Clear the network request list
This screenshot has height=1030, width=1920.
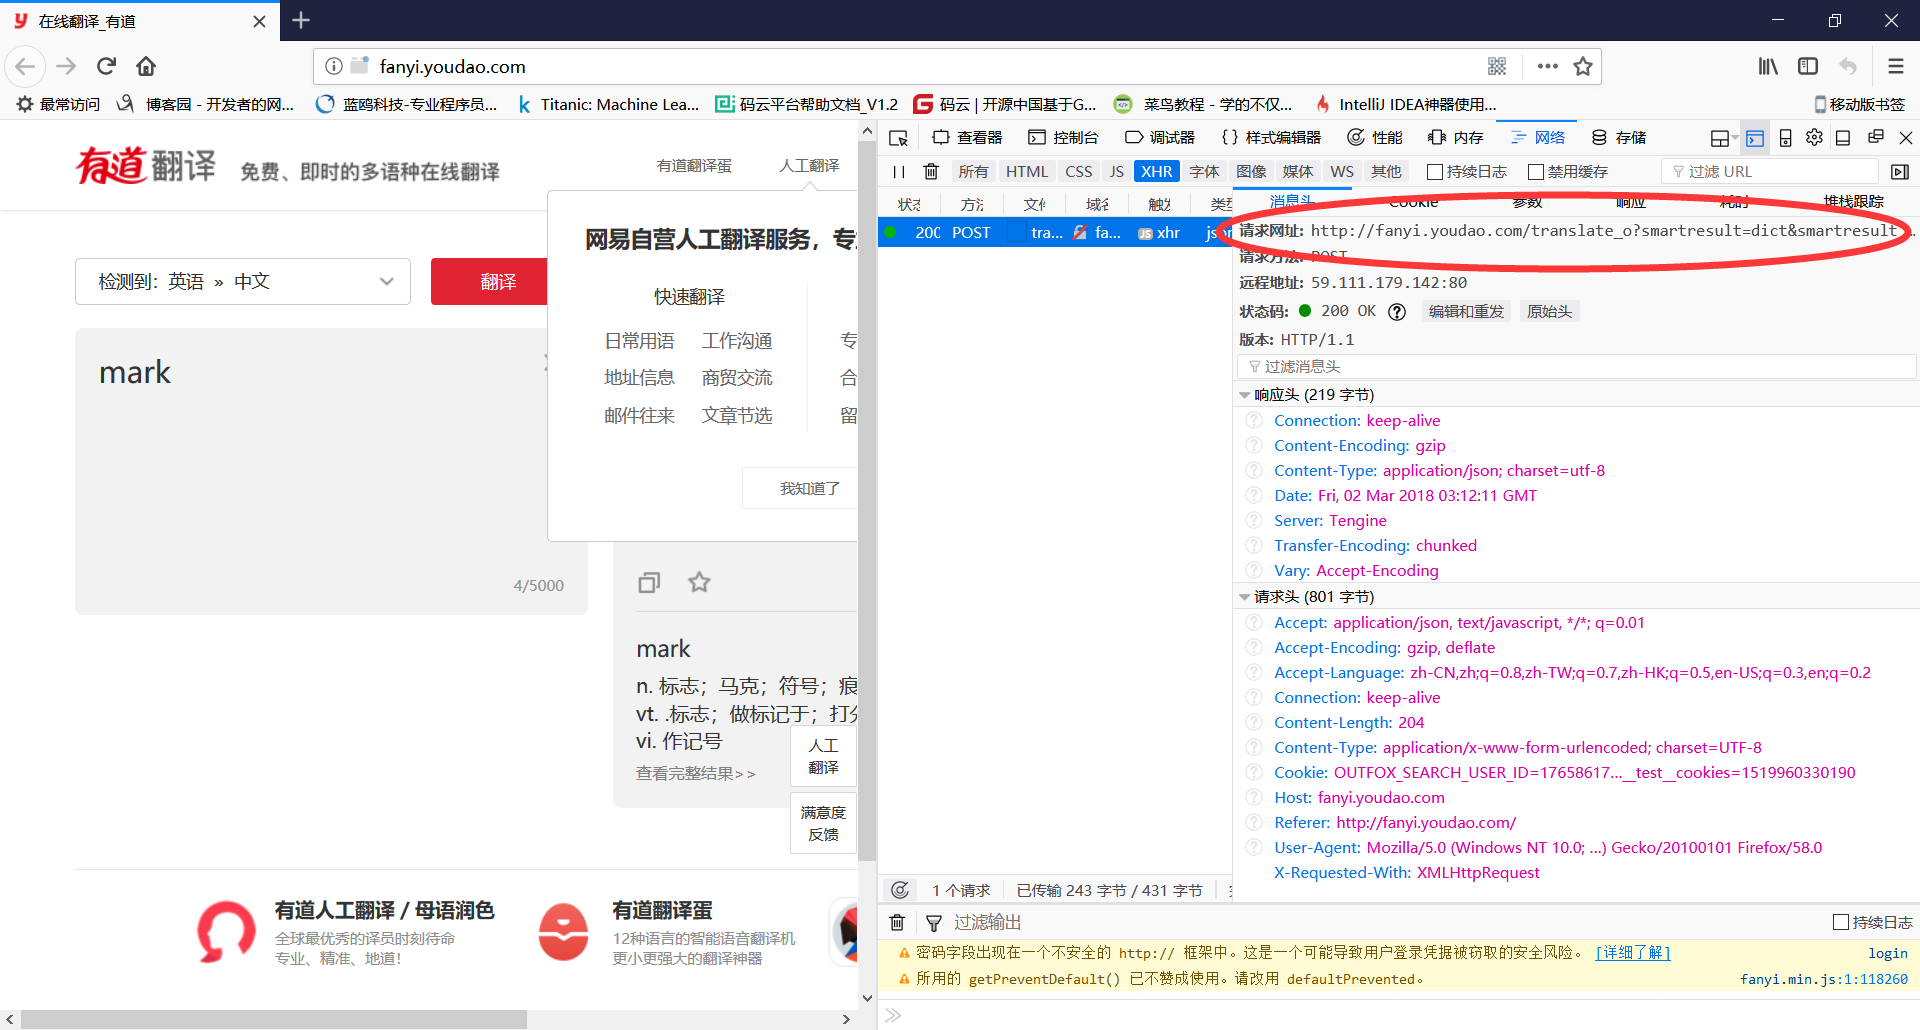(931, 172)
